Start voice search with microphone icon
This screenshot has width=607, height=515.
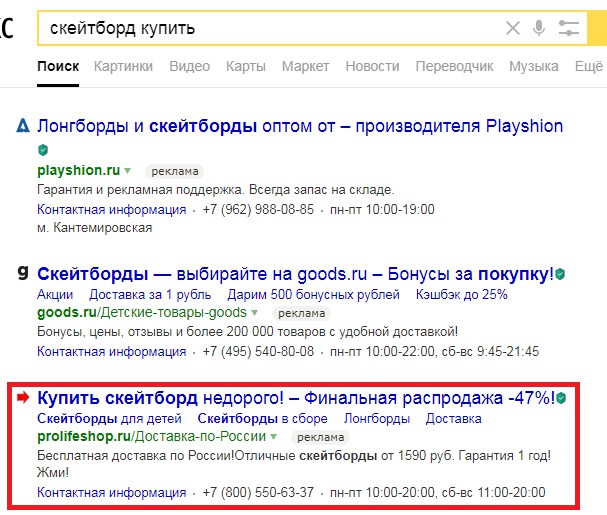point(538,28)
